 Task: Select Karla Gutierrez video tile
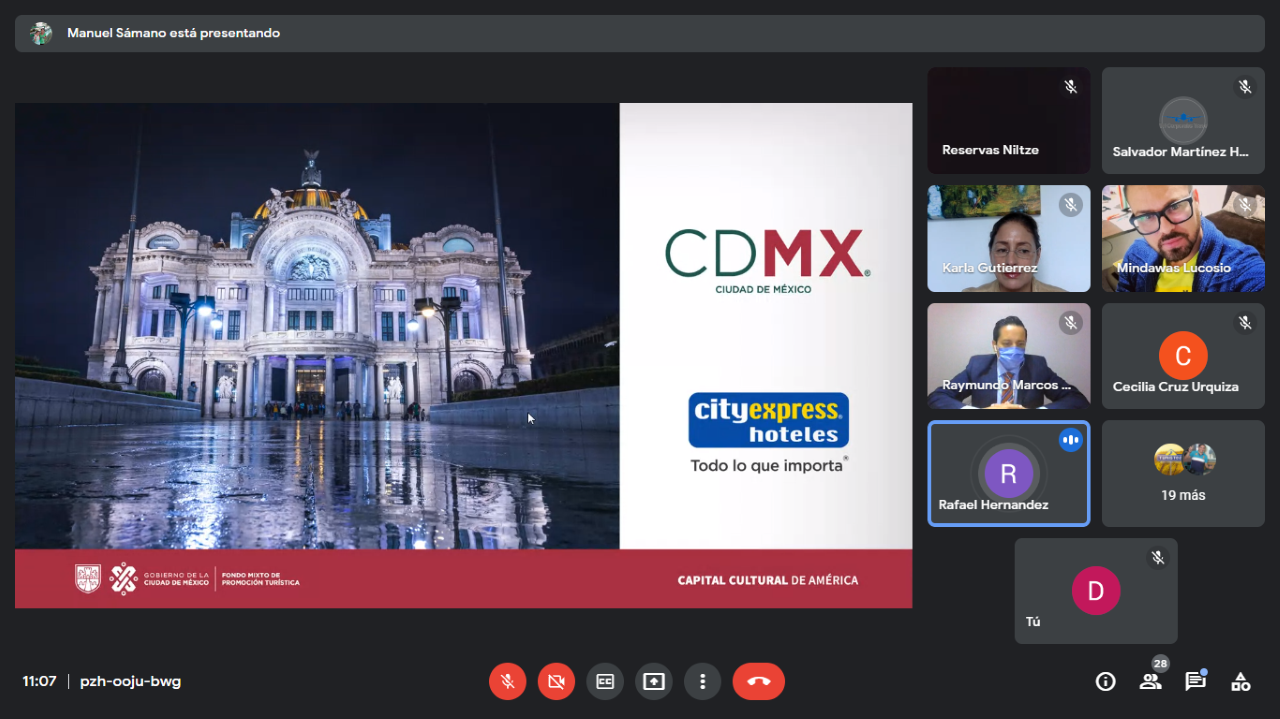point(1009,239)
